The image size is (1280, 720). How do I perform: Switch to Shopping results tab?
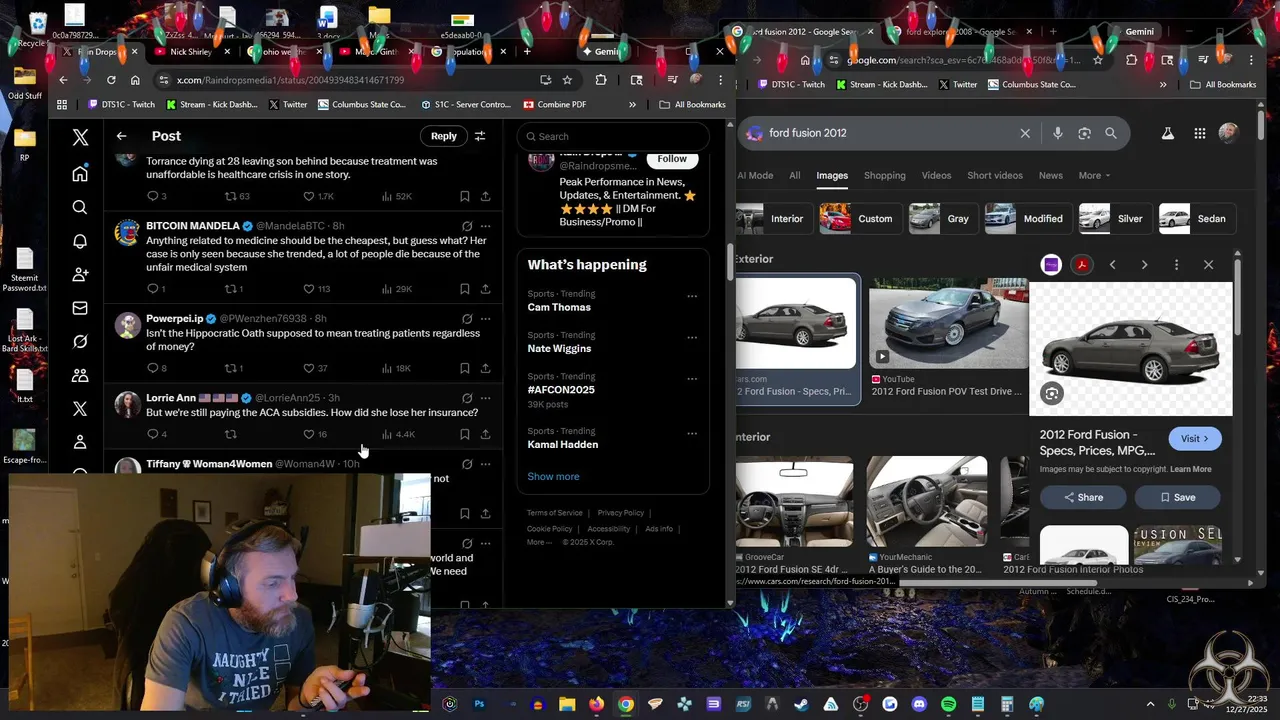pyautogui.click(x=884, y=175)
